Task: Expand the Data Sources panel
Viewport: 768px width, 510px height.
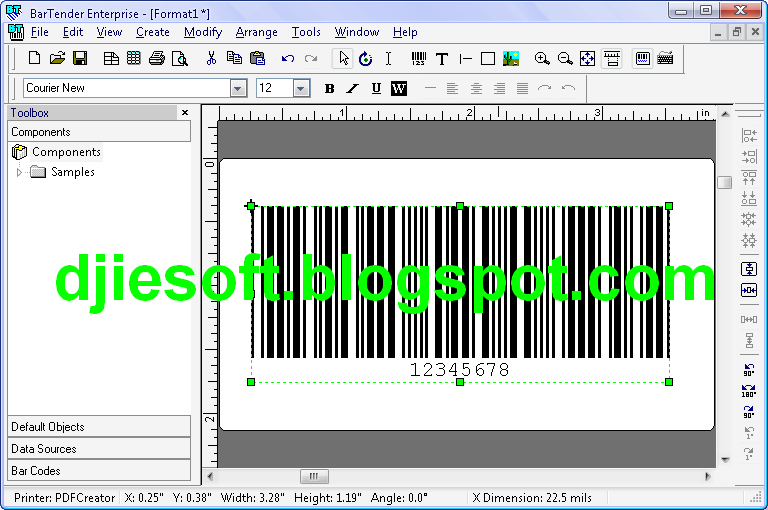Action: click(99, 449)
